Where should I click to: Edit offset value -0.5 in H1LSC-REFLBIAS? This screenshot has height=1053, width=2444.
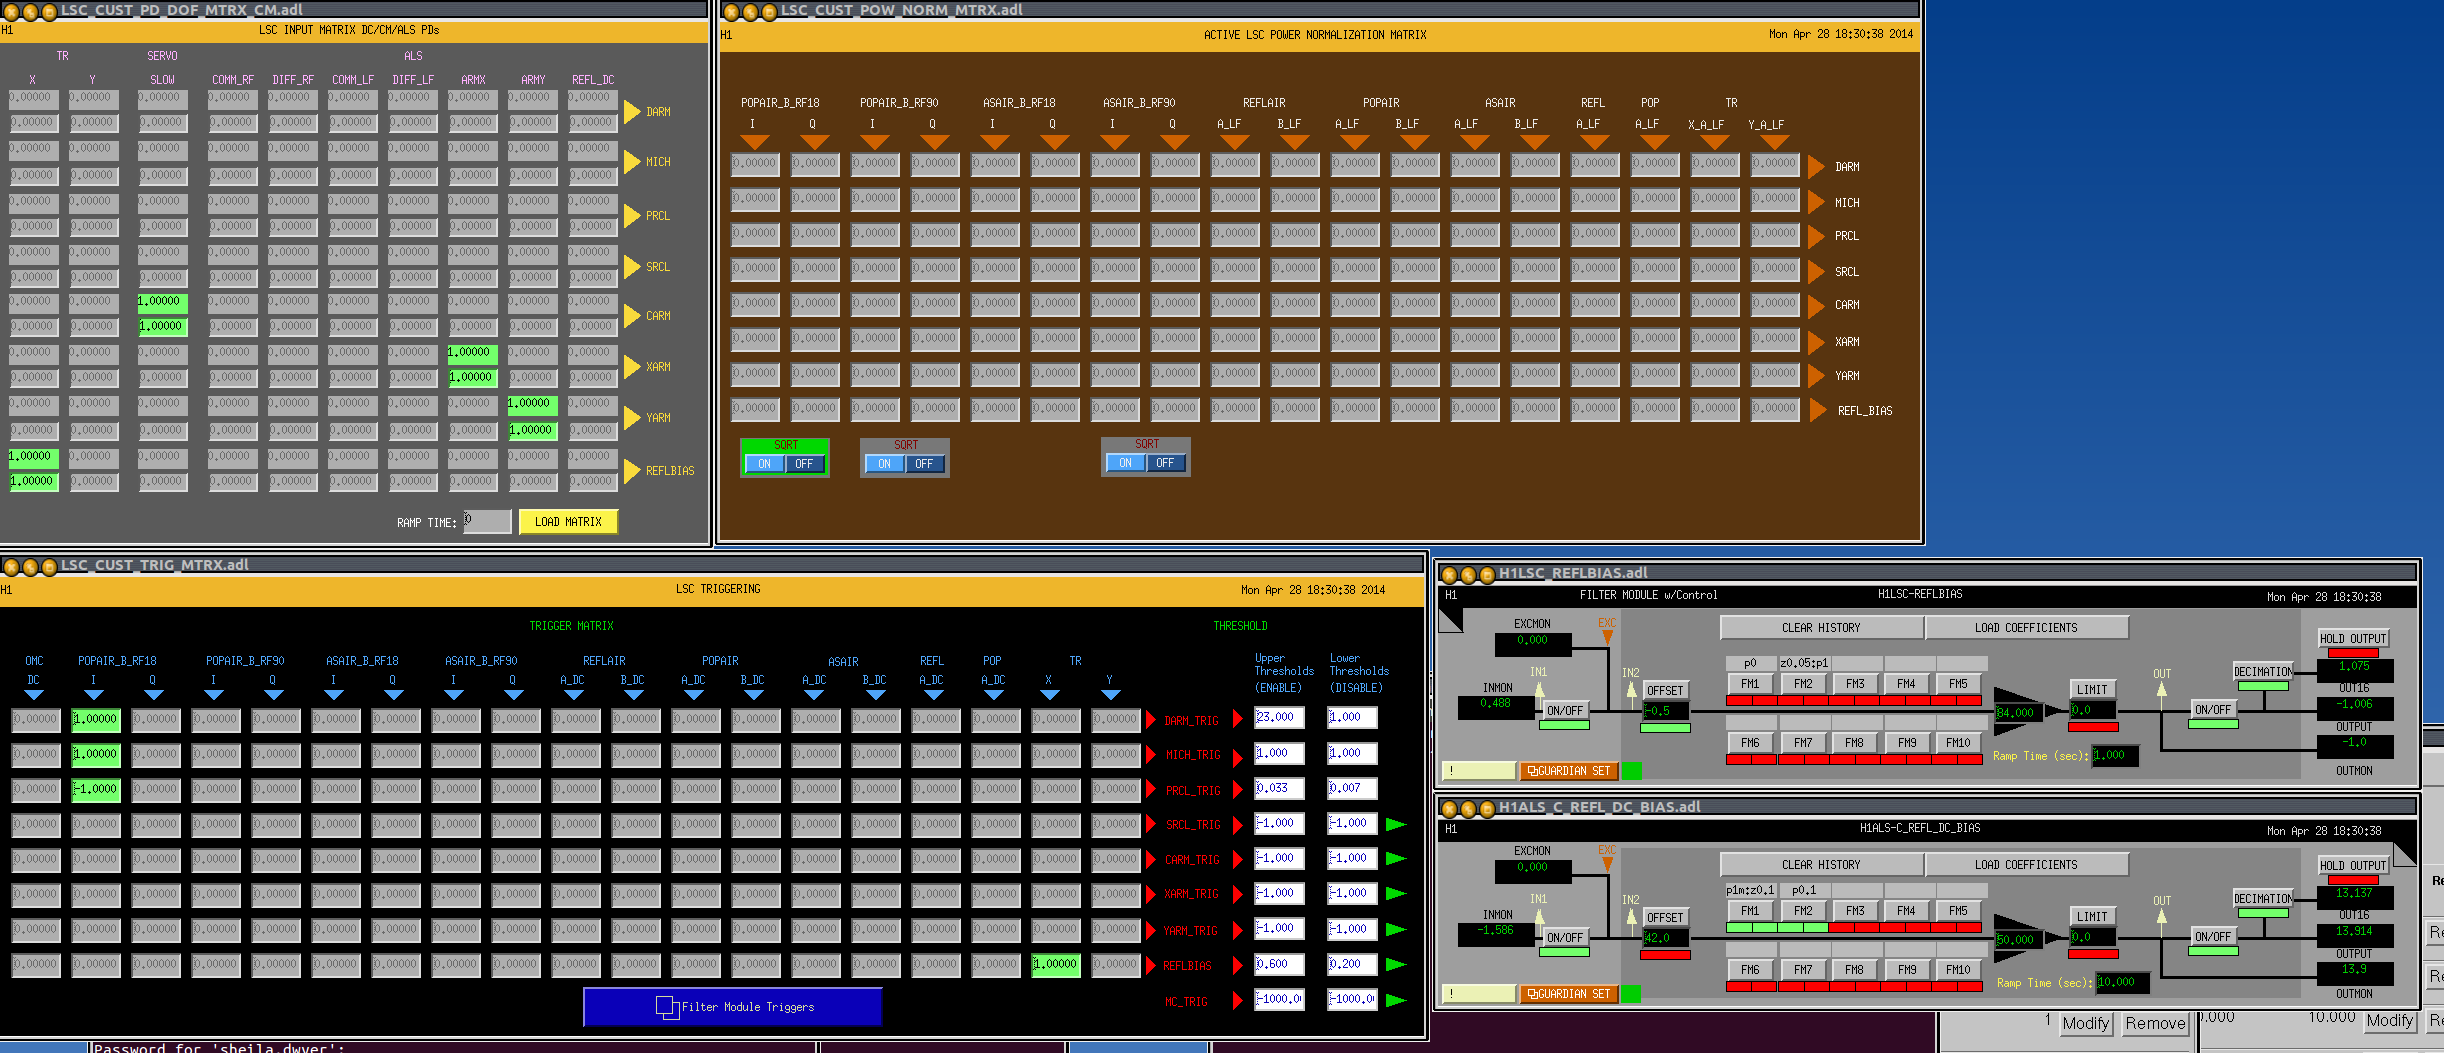pos(1665,711)
